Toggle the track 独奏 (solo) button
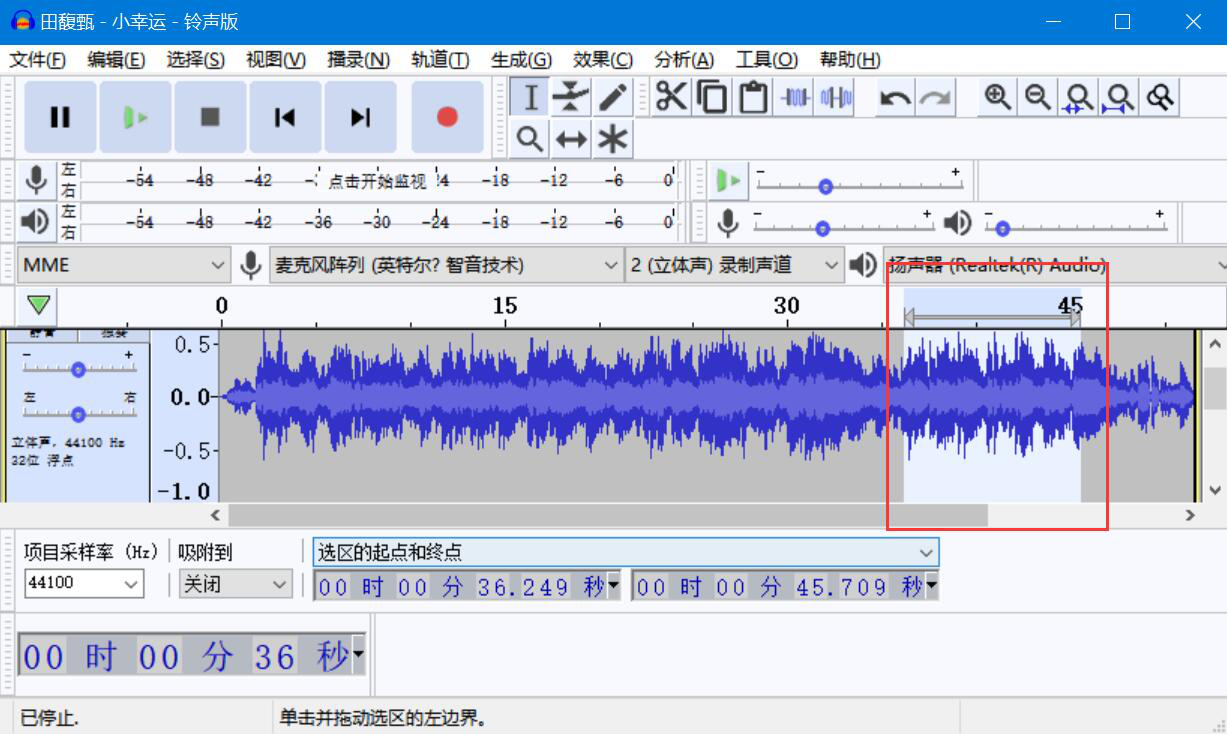1227x734 pixels. tap(113, 334)
